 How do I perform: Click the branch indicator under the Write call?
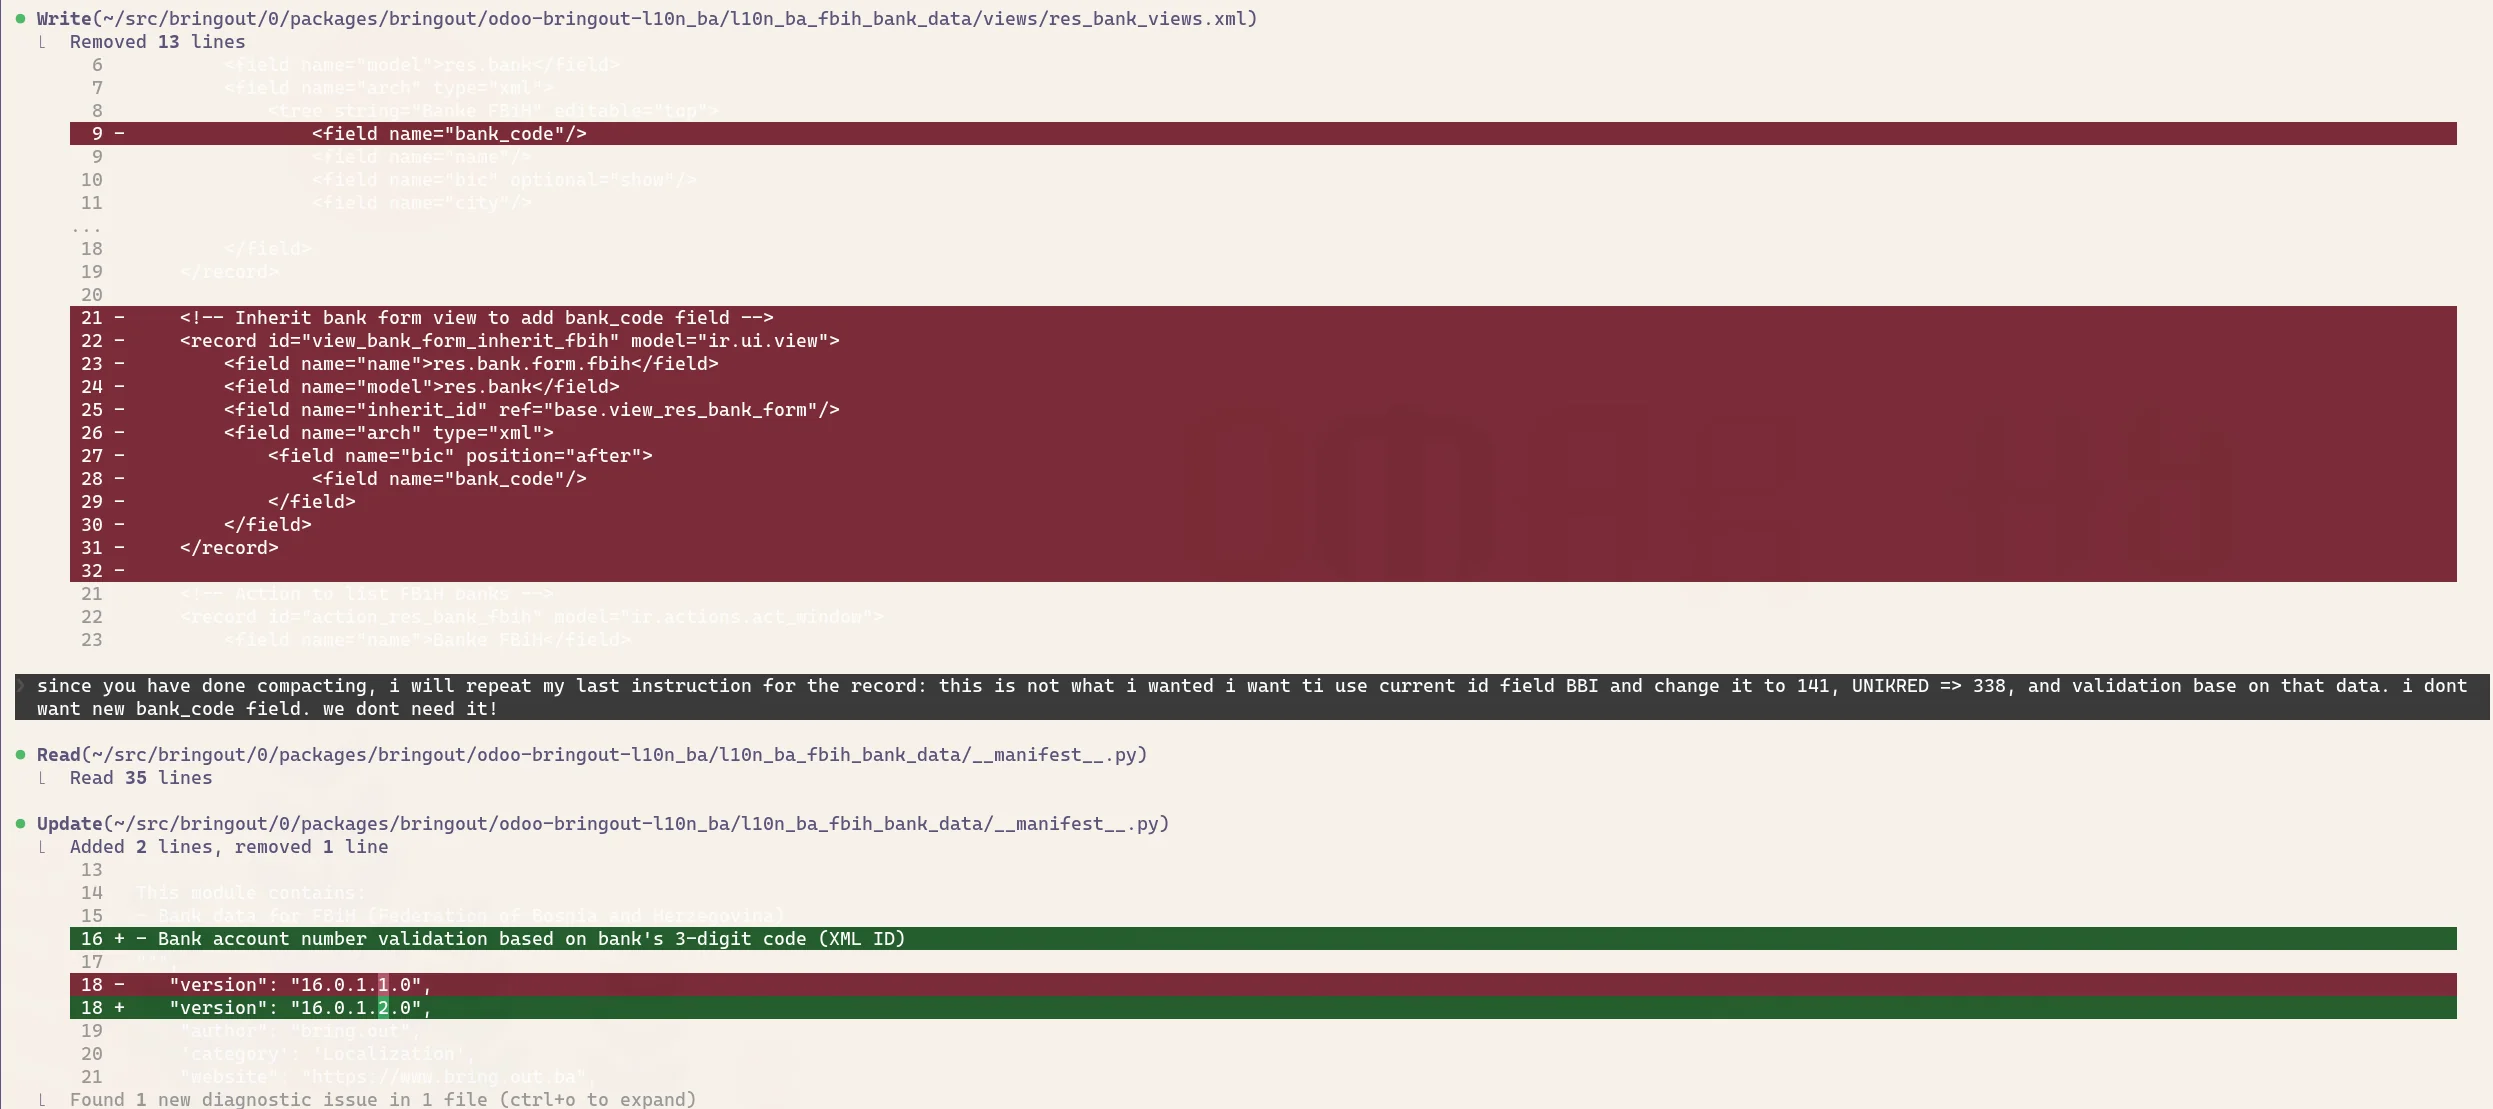[x=42, y=41]
